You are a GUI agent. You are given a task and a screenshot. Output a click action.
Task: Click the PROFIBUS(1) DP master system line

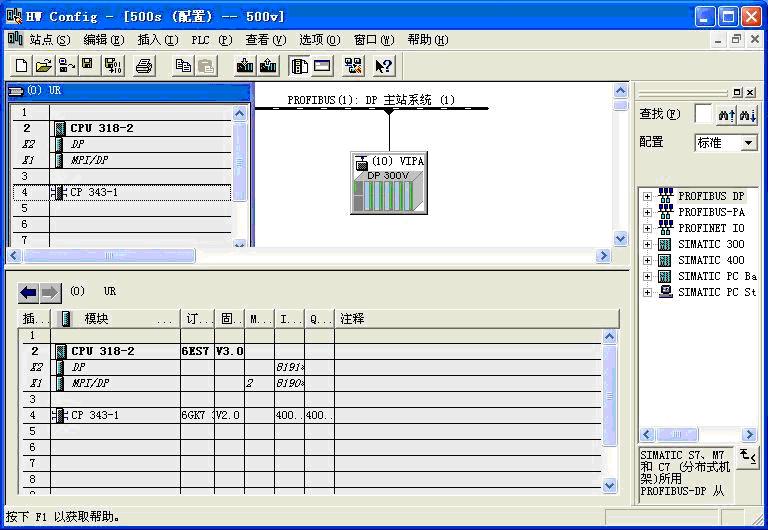coord(371,108)
